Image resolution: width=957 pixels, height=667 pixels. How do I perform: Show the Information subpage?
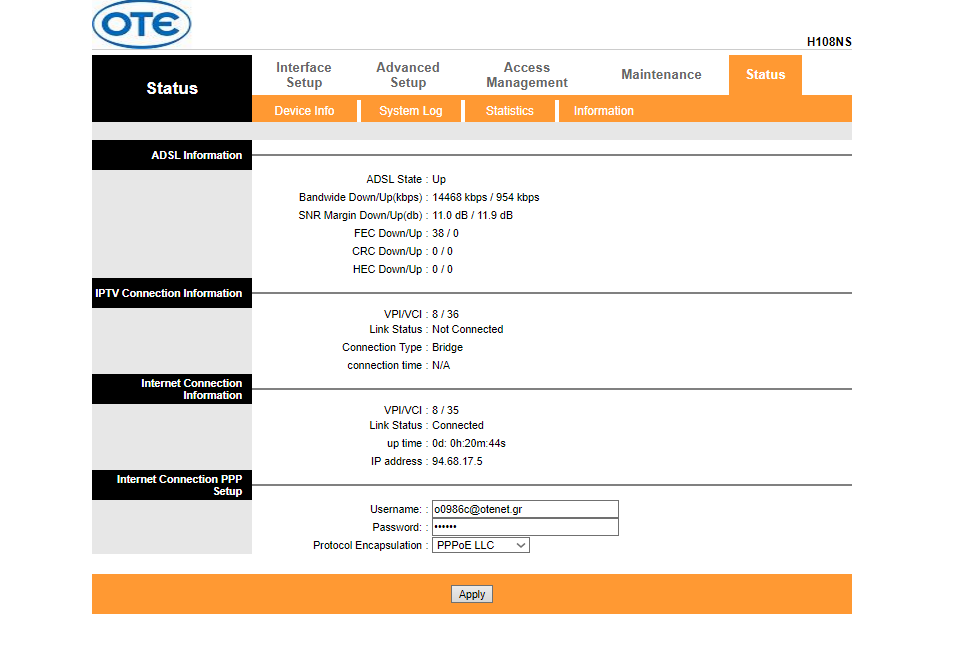coord(603,111)
